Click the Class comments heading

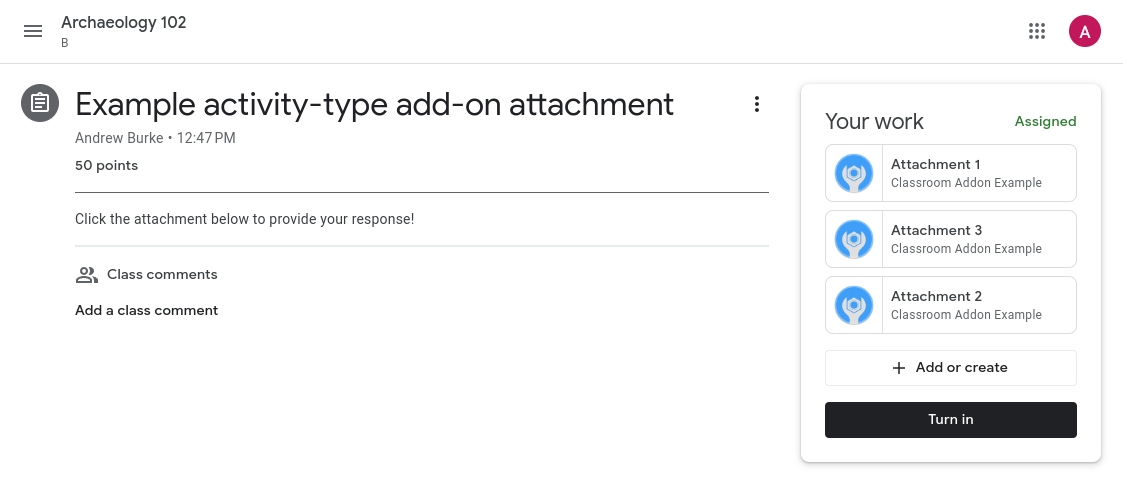[x=162, y=274]
